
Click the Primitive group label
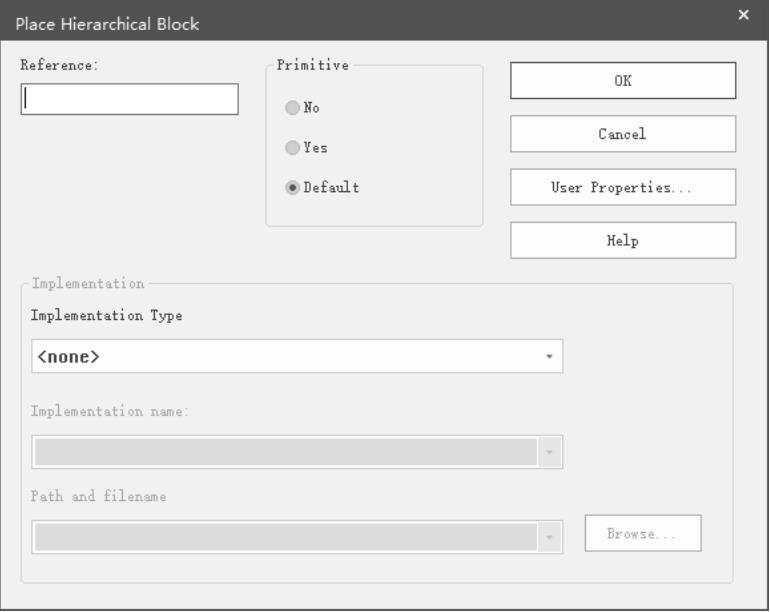coord(312,65)
